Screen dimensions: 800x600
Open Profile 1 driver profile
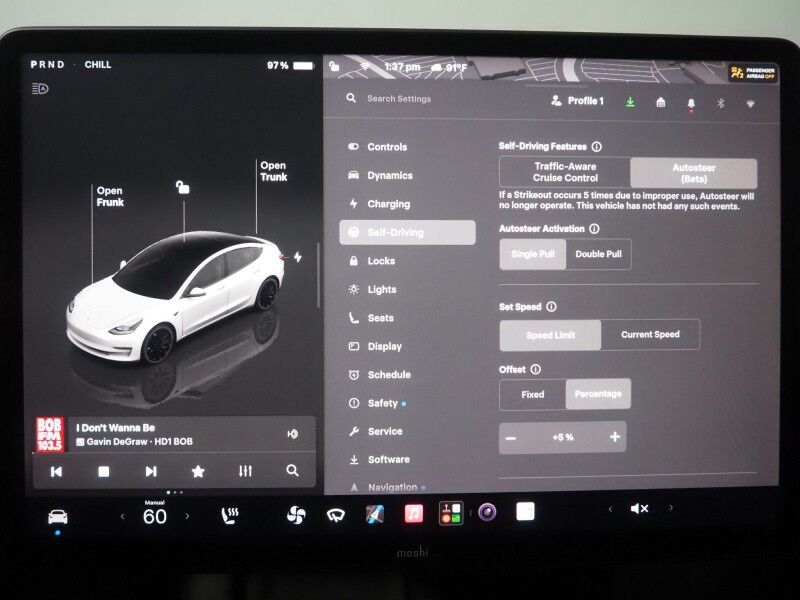pos(577,101)
